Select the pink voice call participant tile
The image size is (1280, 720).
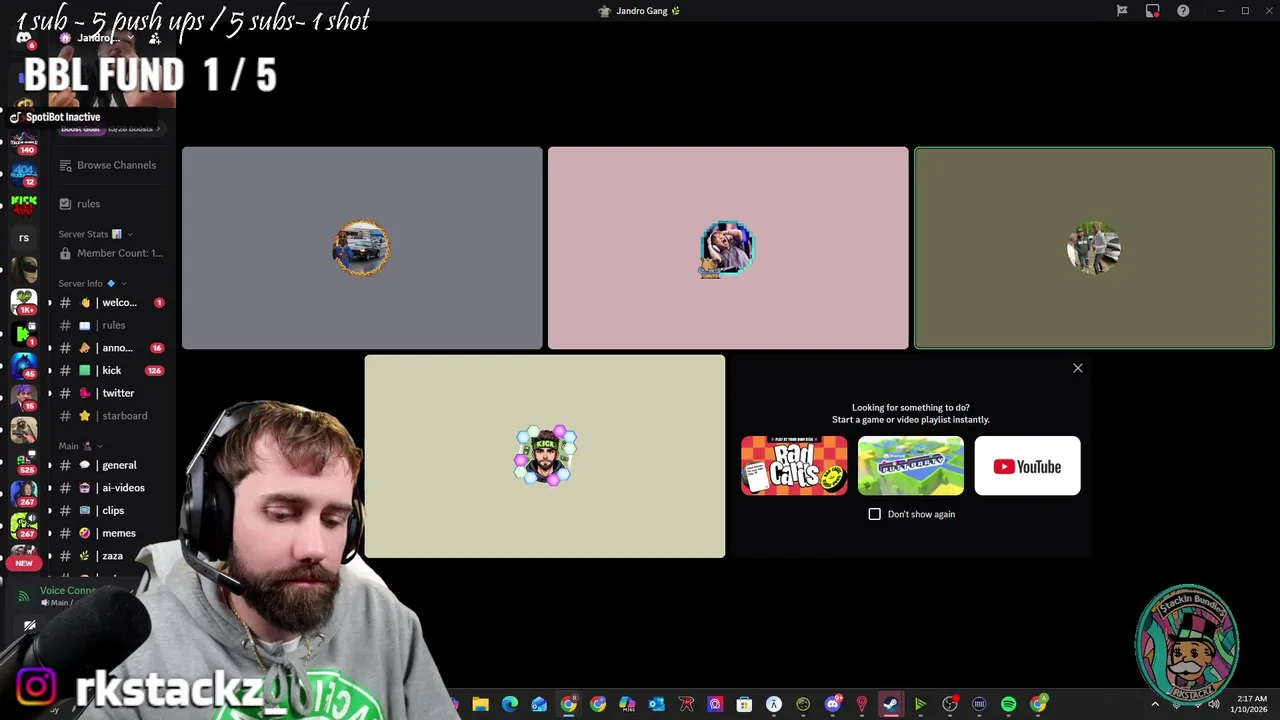tap(728, 248)
